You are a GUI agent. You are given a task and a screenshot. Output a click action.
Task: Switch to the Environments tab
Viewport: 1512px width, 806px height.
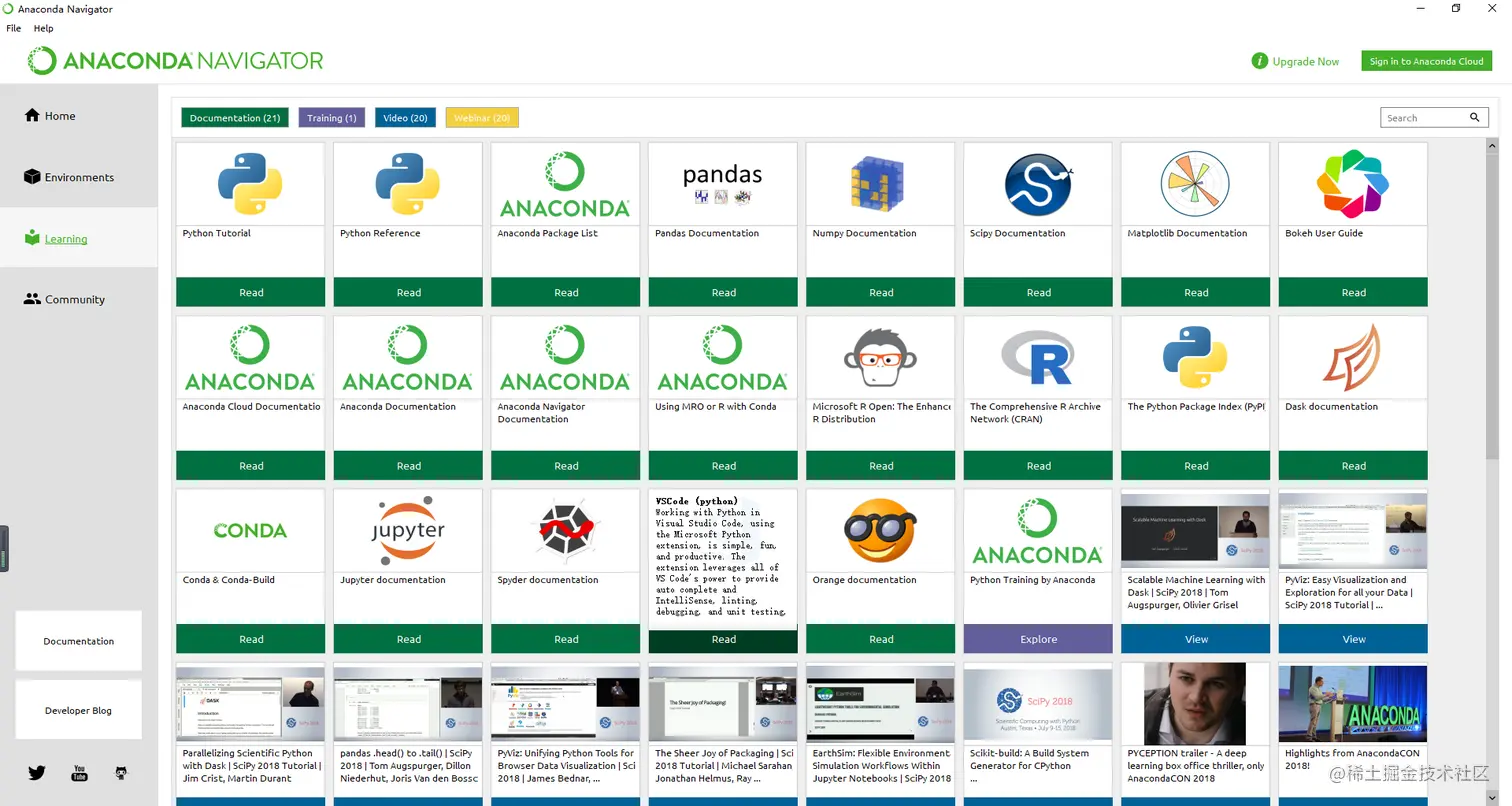point(79,177)
